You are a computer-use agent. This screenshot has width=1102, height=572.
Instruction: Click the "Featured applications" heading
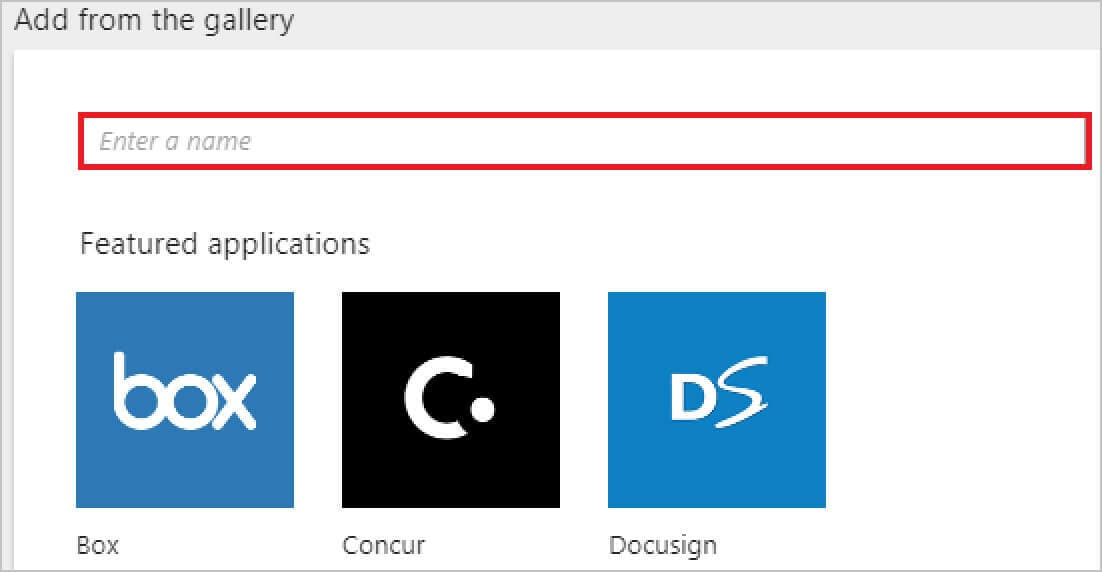pyautogui.click(x=225, y=243)
